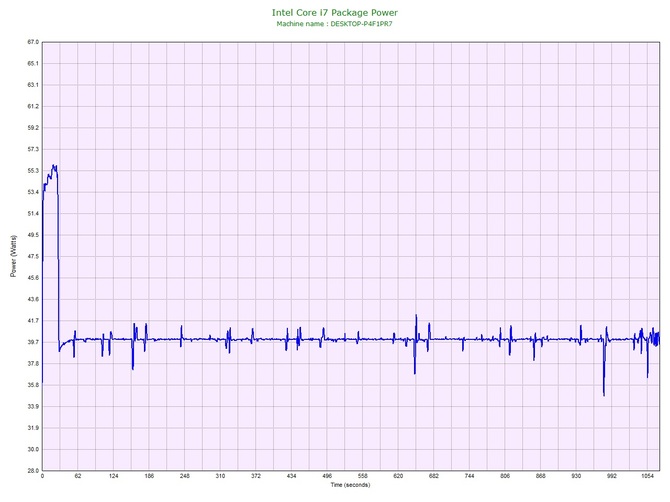Click y-axis value 41.7
The width and height of the screenshot is (670, 502).
pyautogui.click(x=33, y=321)
